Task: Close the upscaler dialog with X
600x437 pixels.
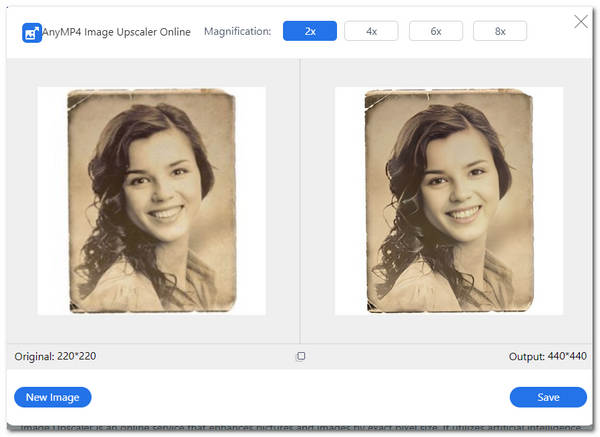Action: [581, 22]
